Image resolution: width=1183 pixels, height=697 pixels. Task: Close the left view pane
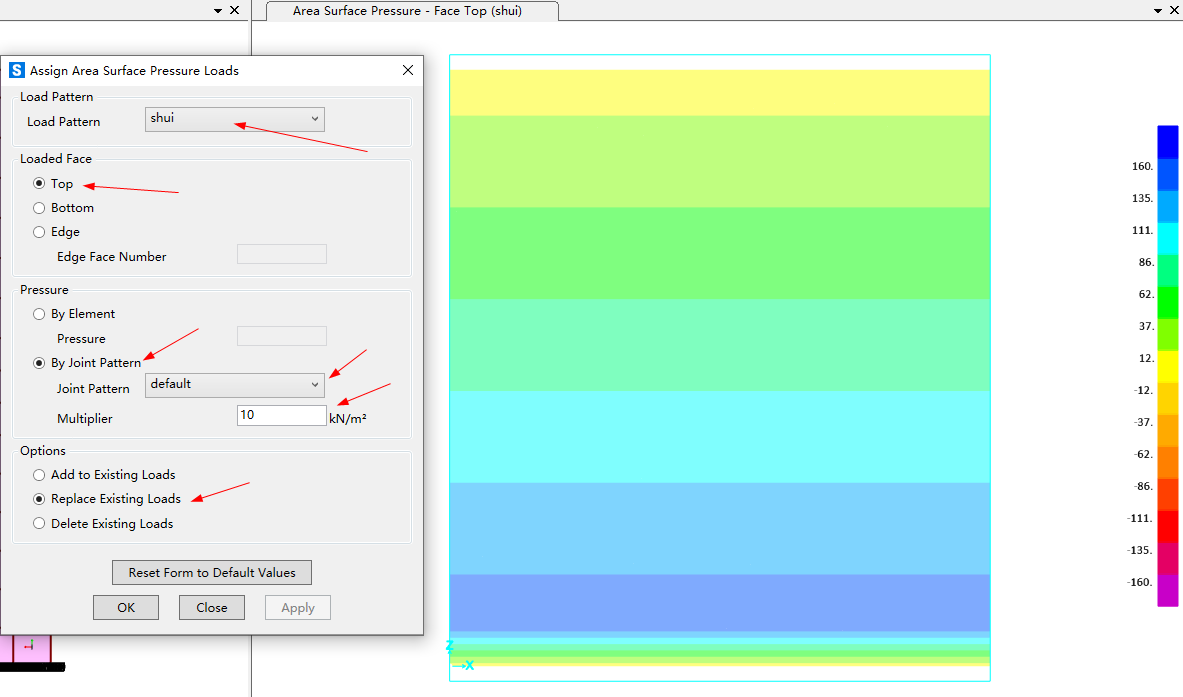pos(235,10)
